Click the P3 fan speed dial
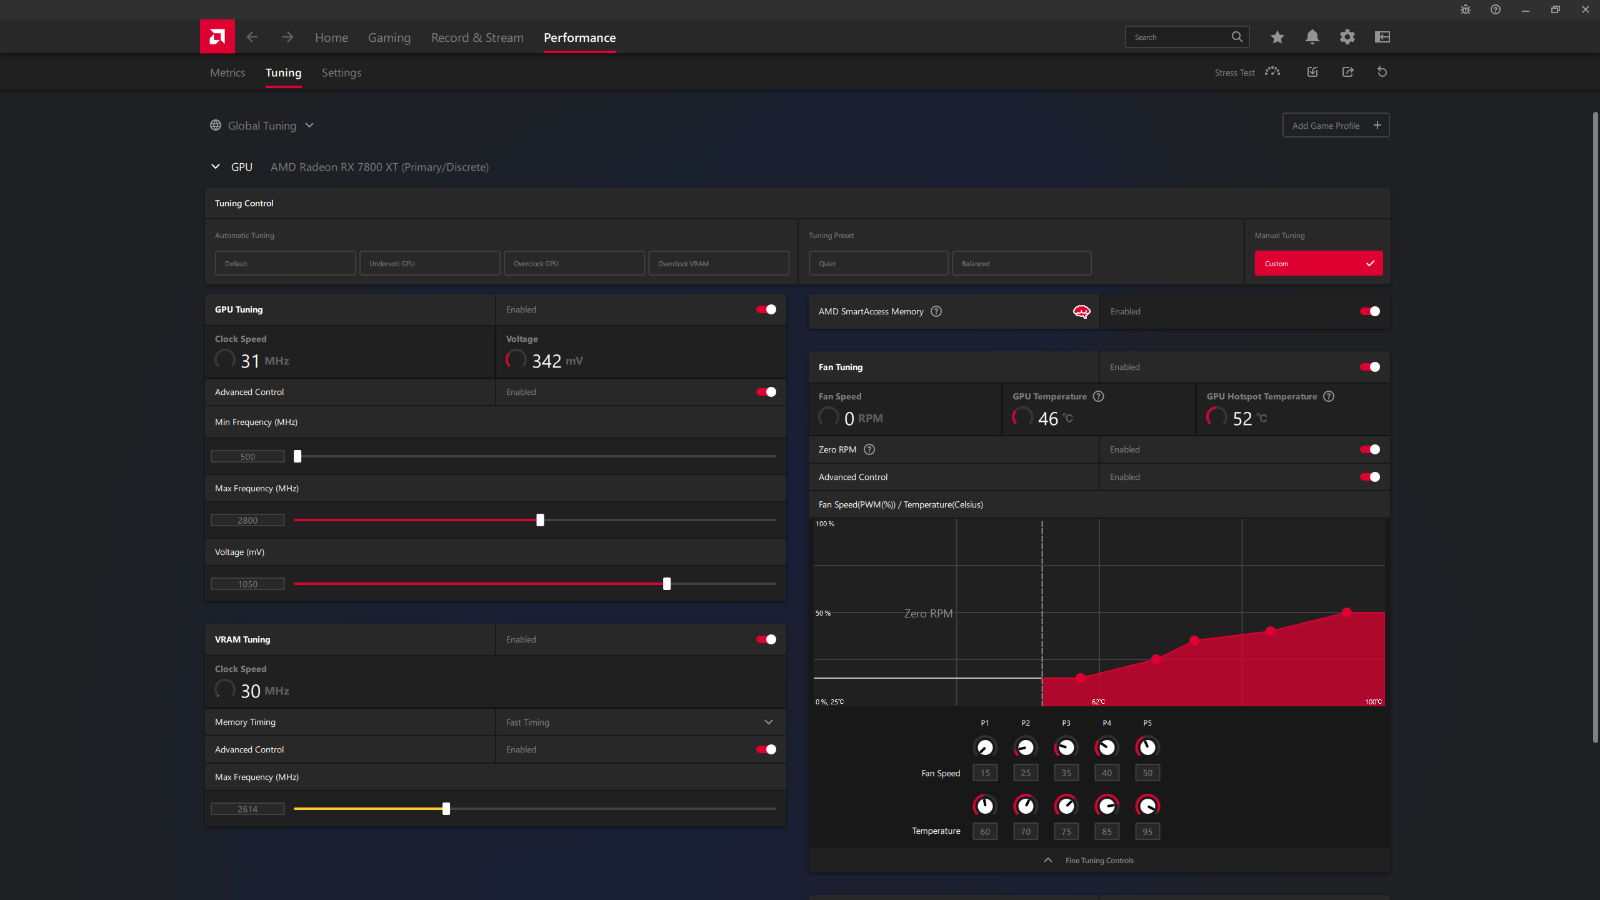 (1066, 747)
